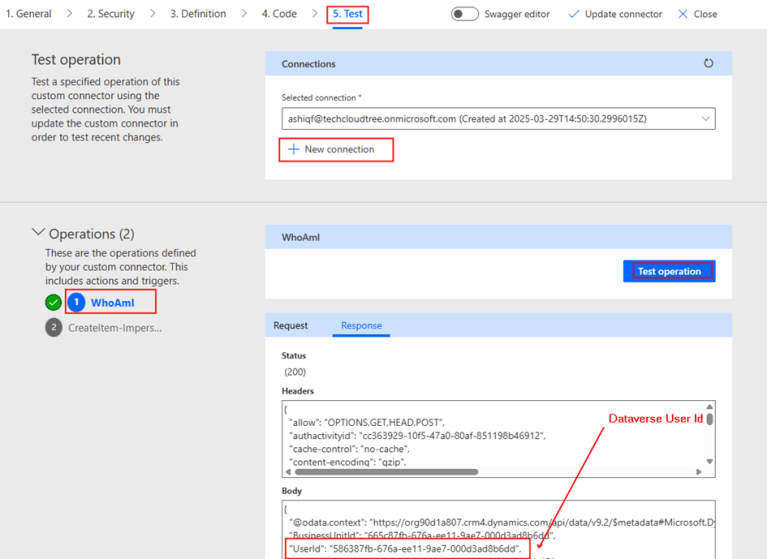Viewport: 767px width, 559px height.
Task: Click the Headers scroll-down arrow
Action: coord(709,461)
